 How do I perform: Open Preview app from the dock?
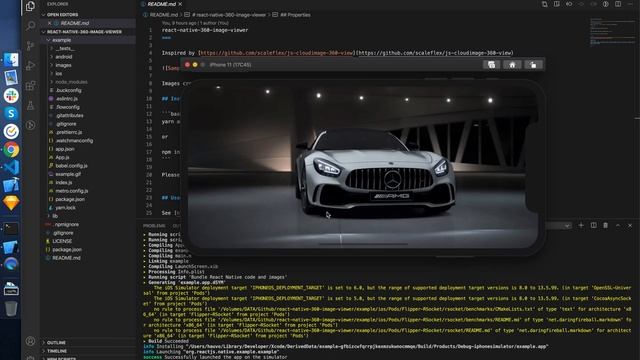(11, 78)
